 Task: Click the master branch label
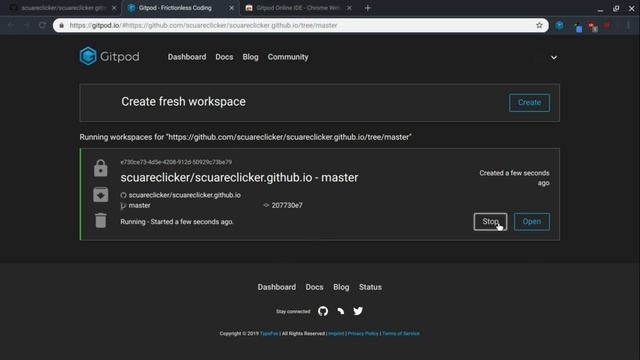(x=139, y=205)
